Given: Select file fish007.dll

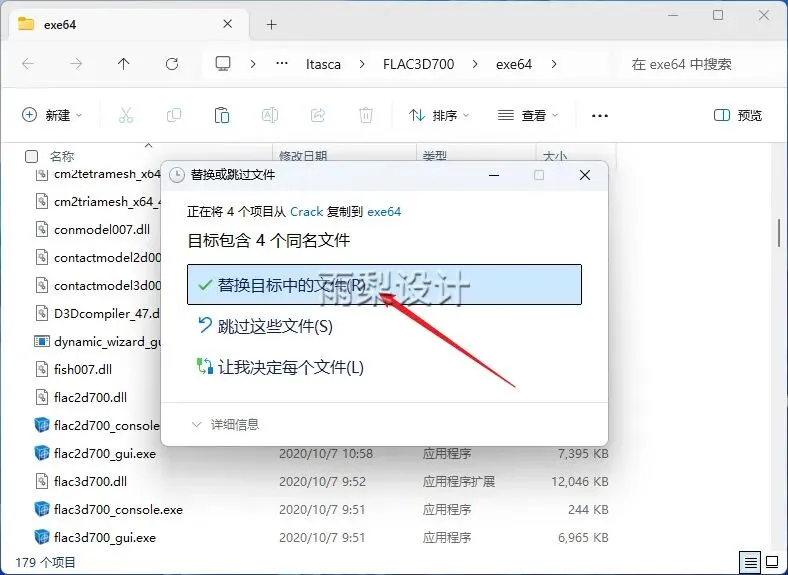Looking at the screenshot, I should click(x=83, y=369).
